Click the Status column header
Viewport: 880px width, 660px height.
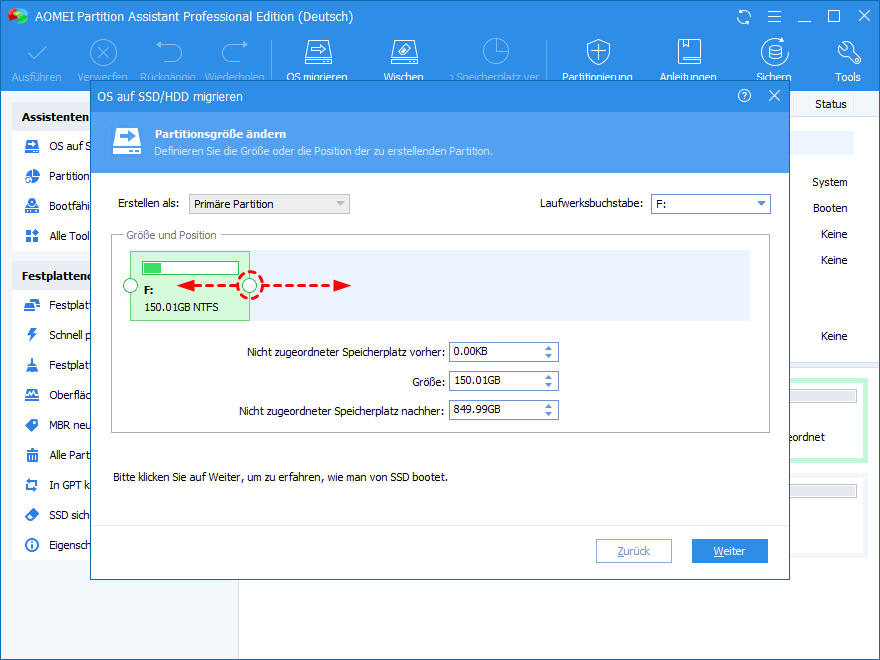tap(831, 104)
